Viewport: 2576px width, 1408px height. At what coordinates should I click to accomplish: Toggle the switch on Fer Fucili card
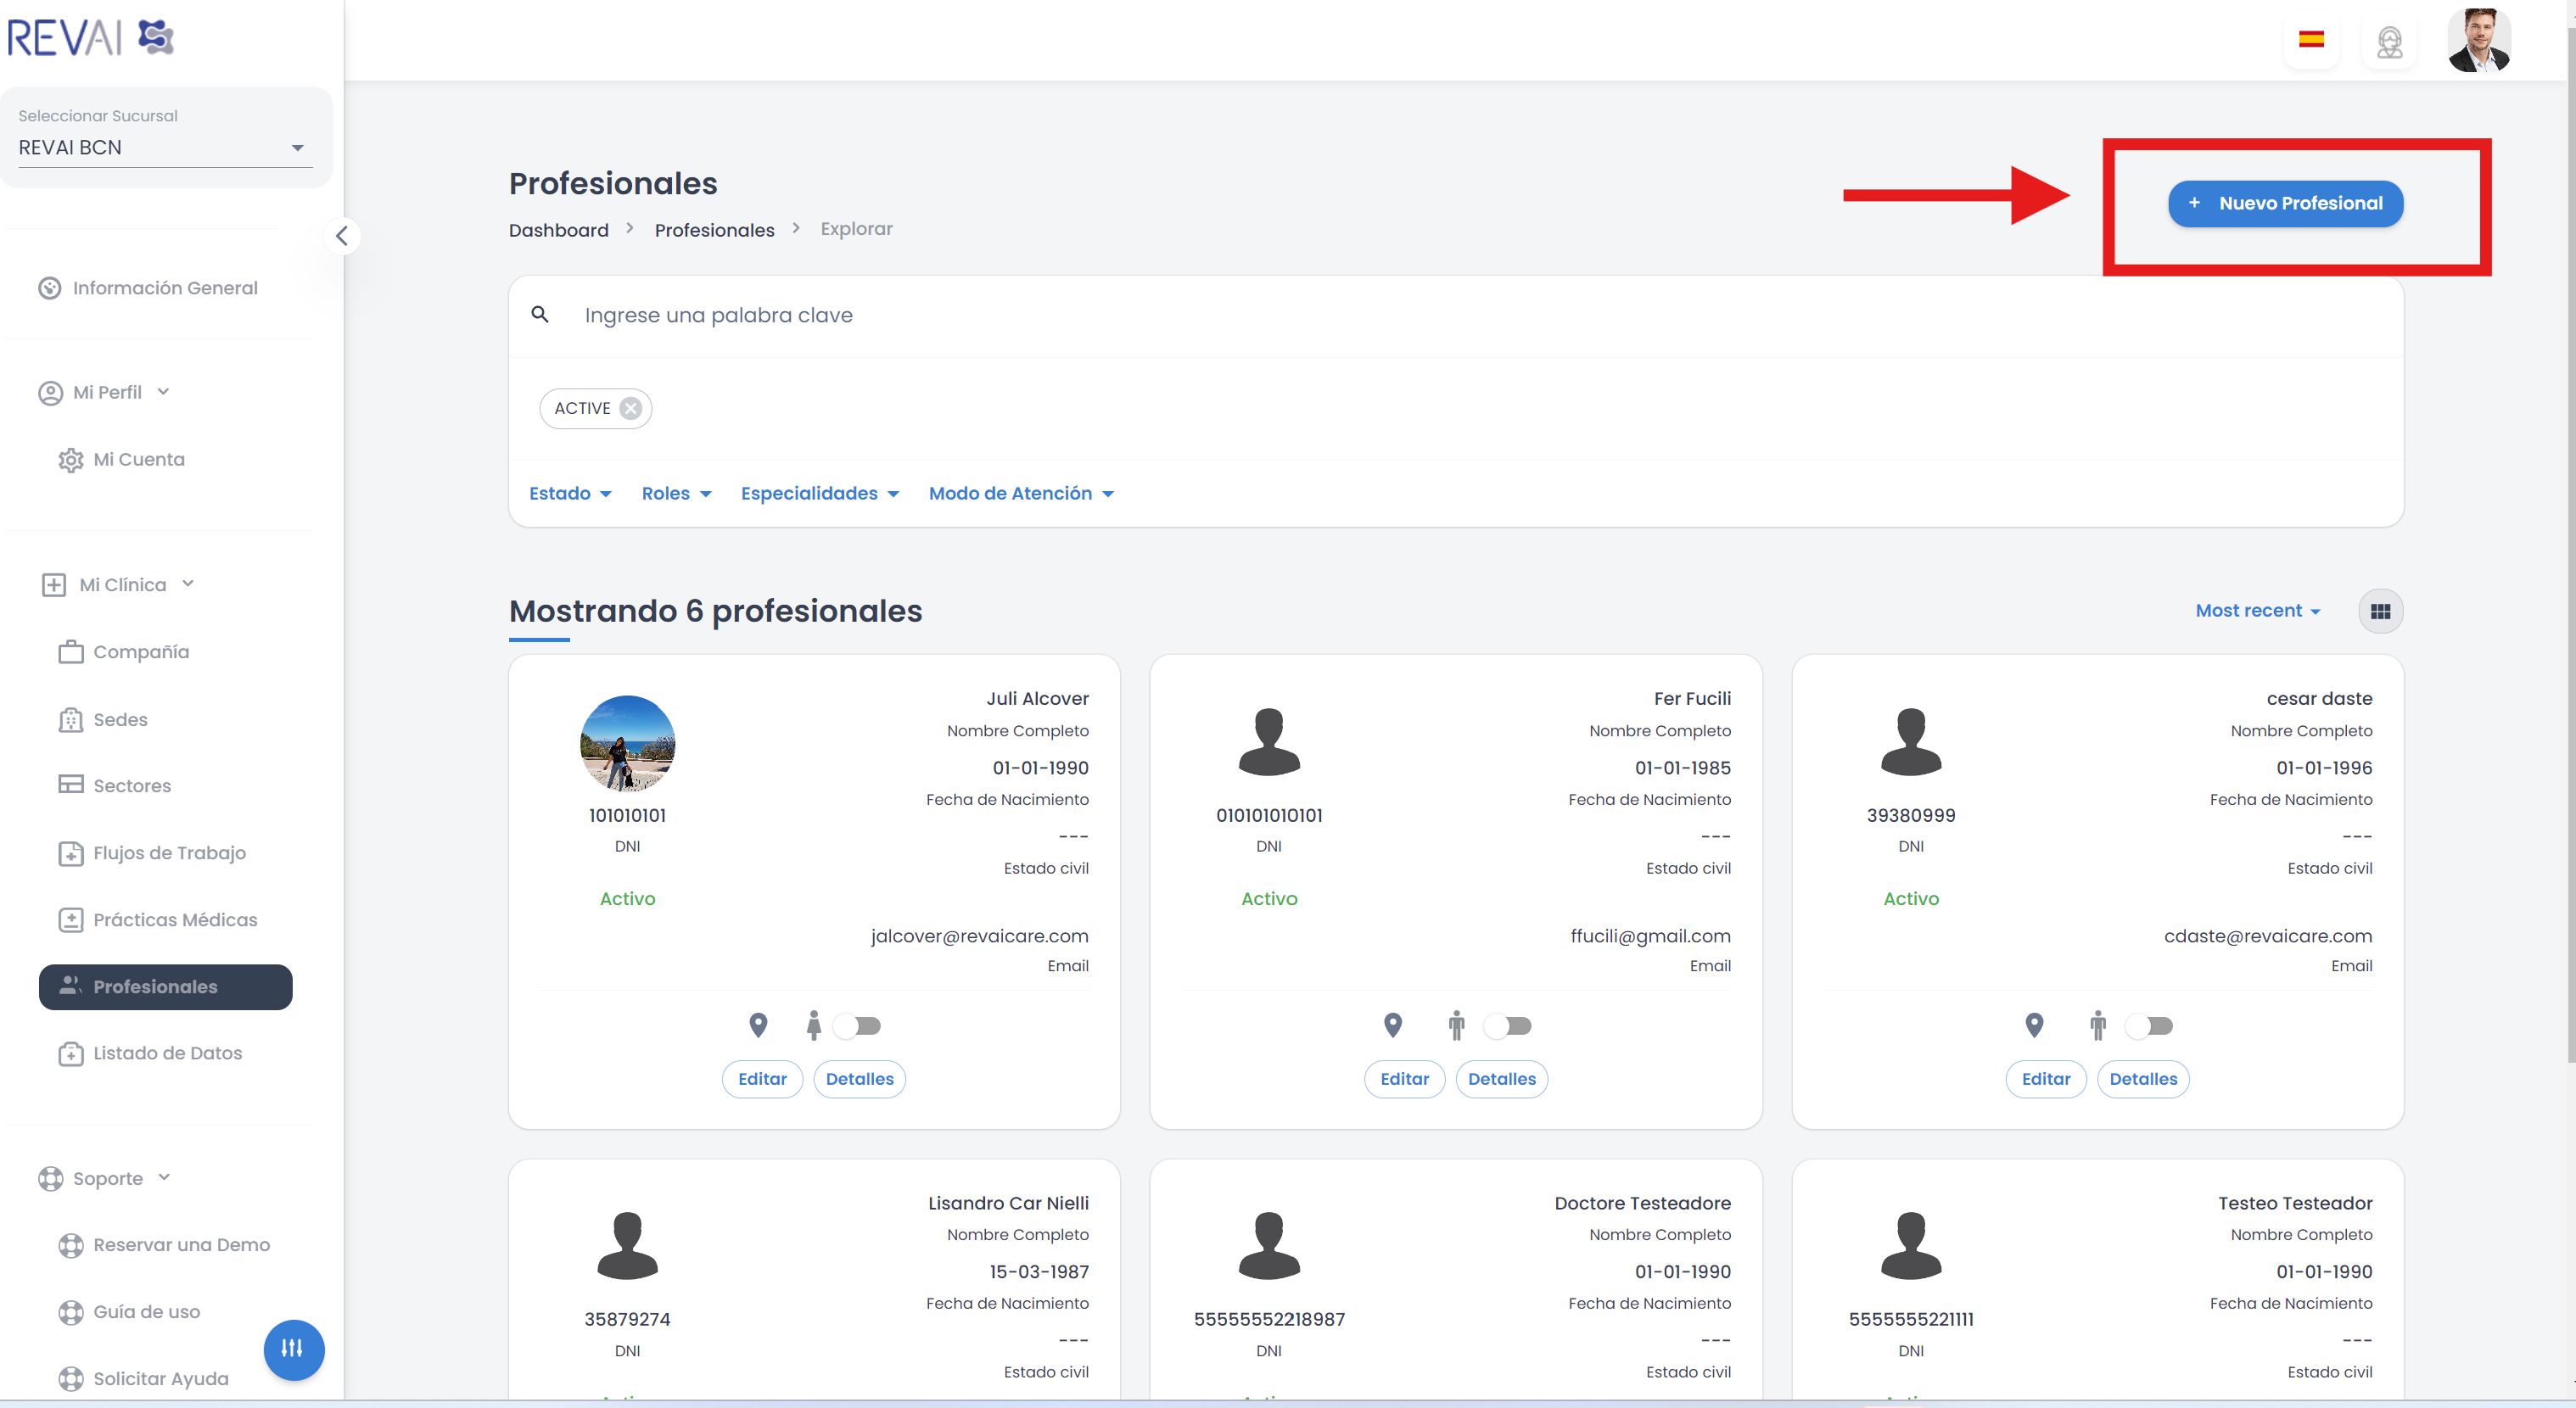click(x=1509, y=1025)
